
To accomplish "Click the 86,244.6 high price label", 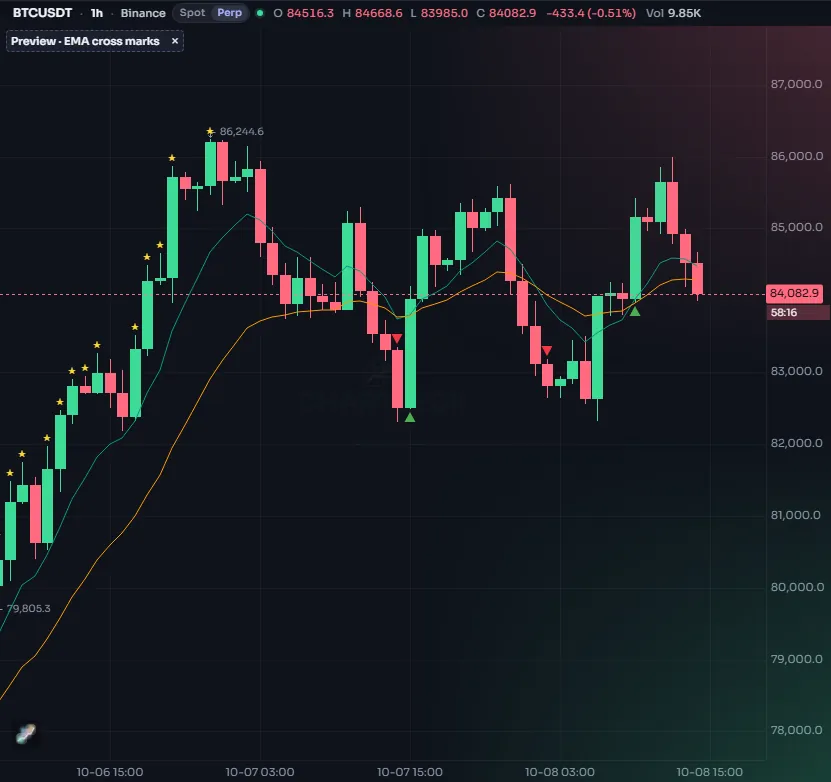I will click(x=241, y=131).
